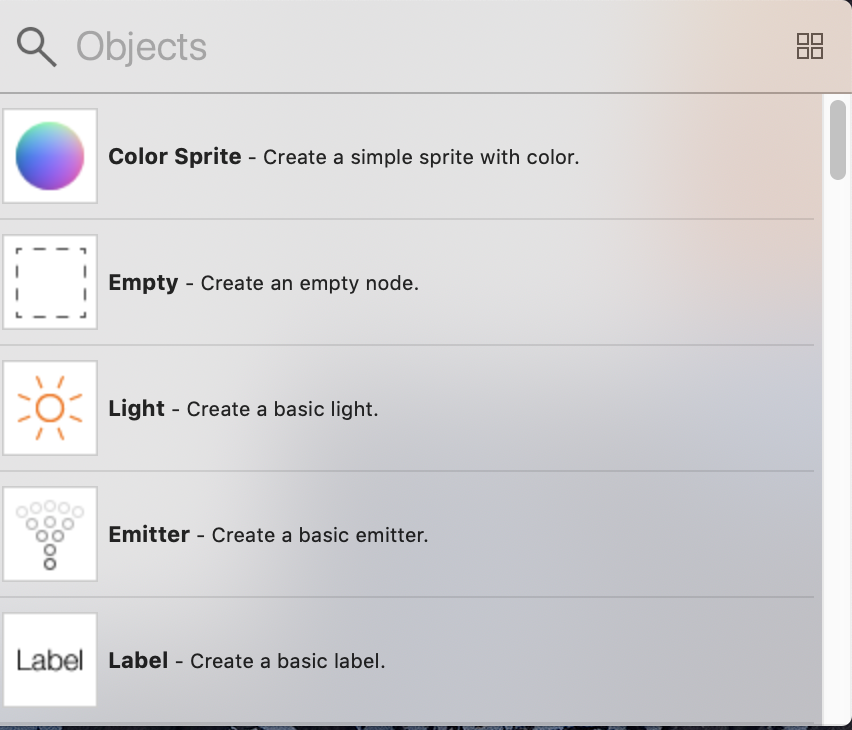Click 'Create a basic label' description
This screenshot has height=730, width=852.
coord(287,661)
